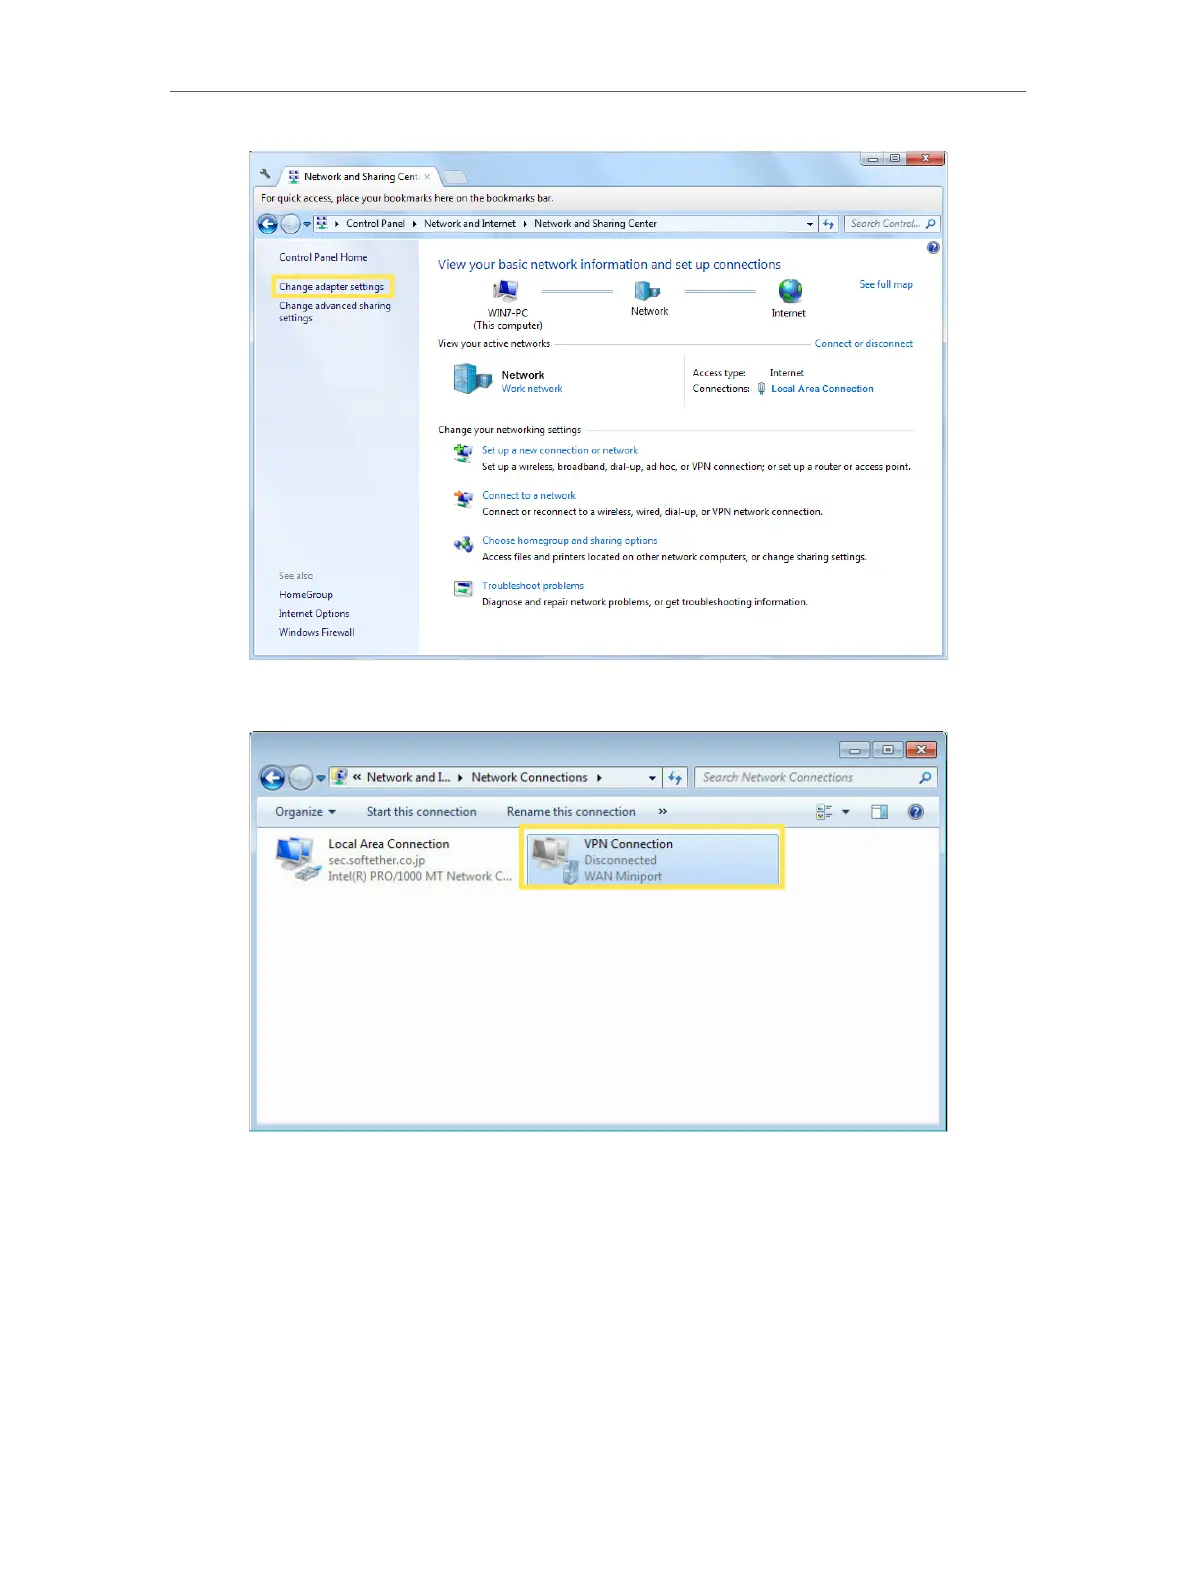The height and width of the screenshot is (1582, 1196).
Task: Open Choose homegroup and sharing options
Action: [570, 541]
